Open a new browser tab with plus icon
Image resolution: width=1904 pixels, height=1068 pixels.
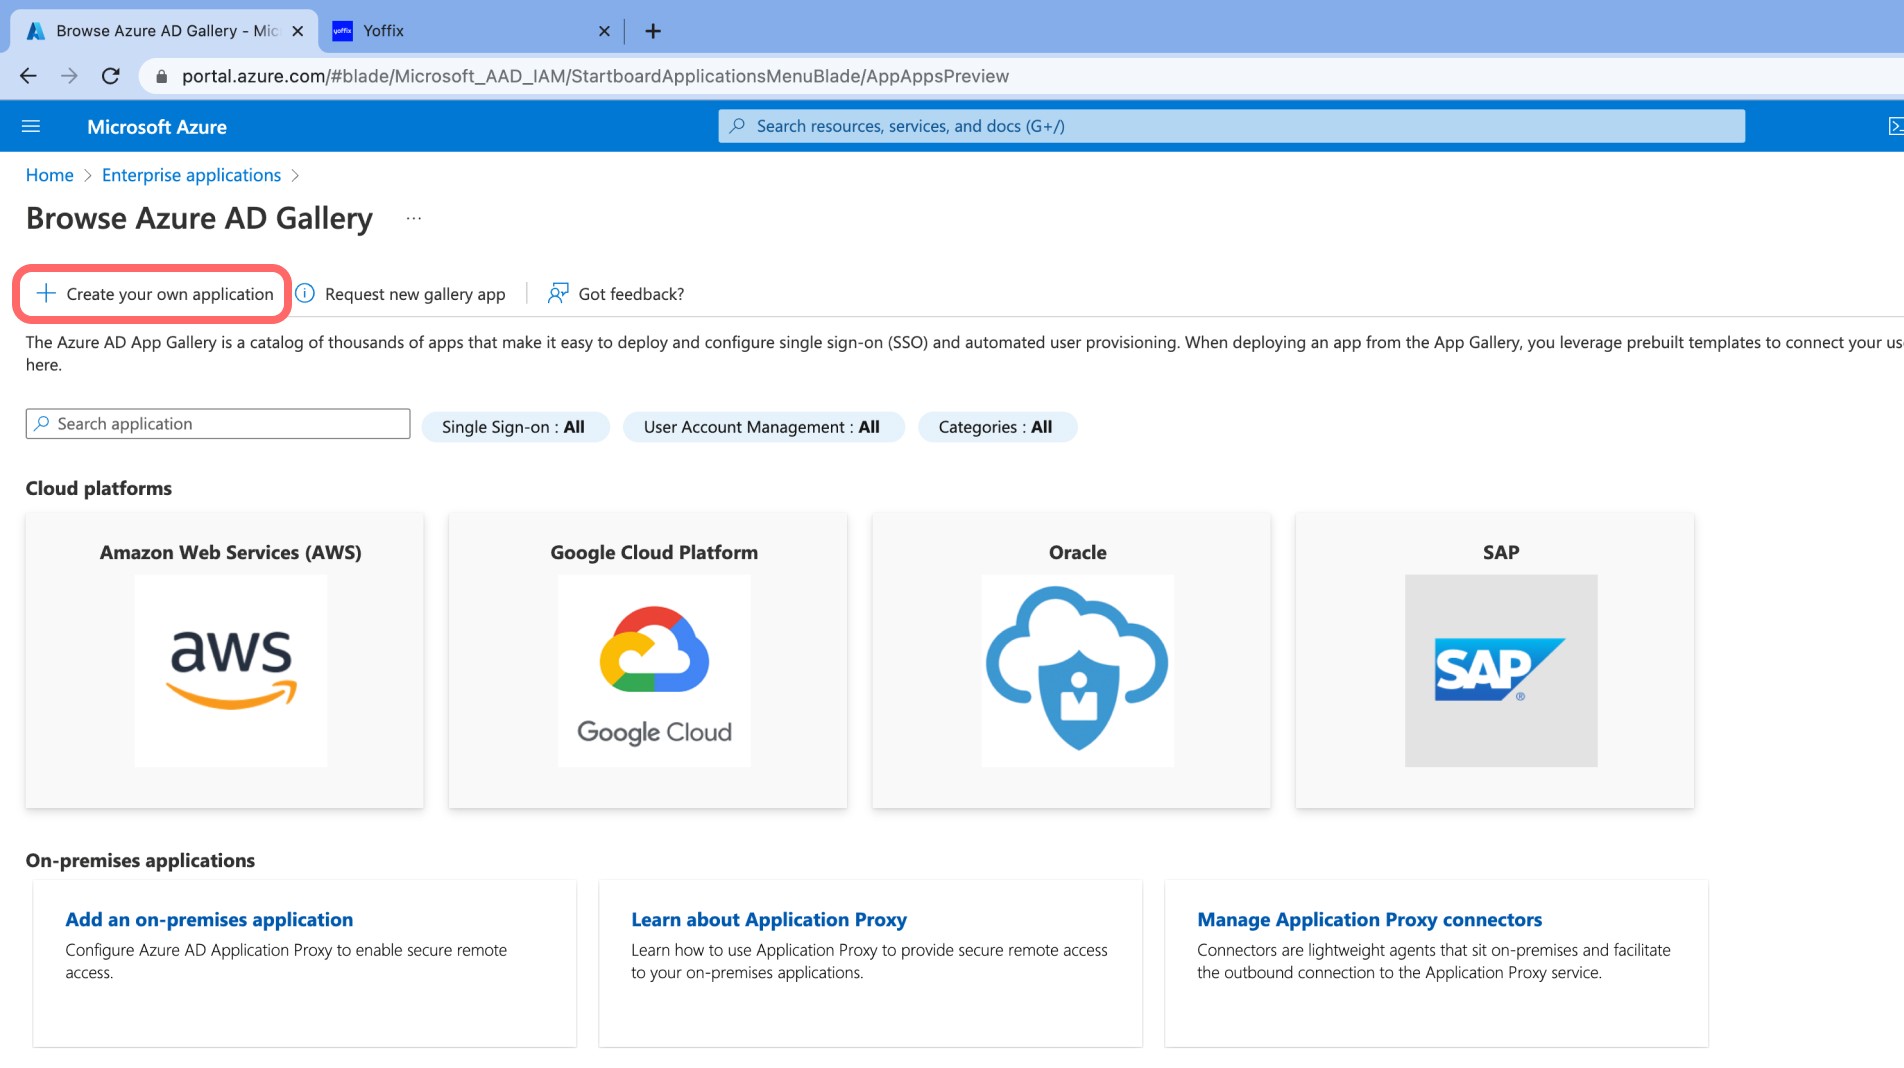(x=653, y=31)
